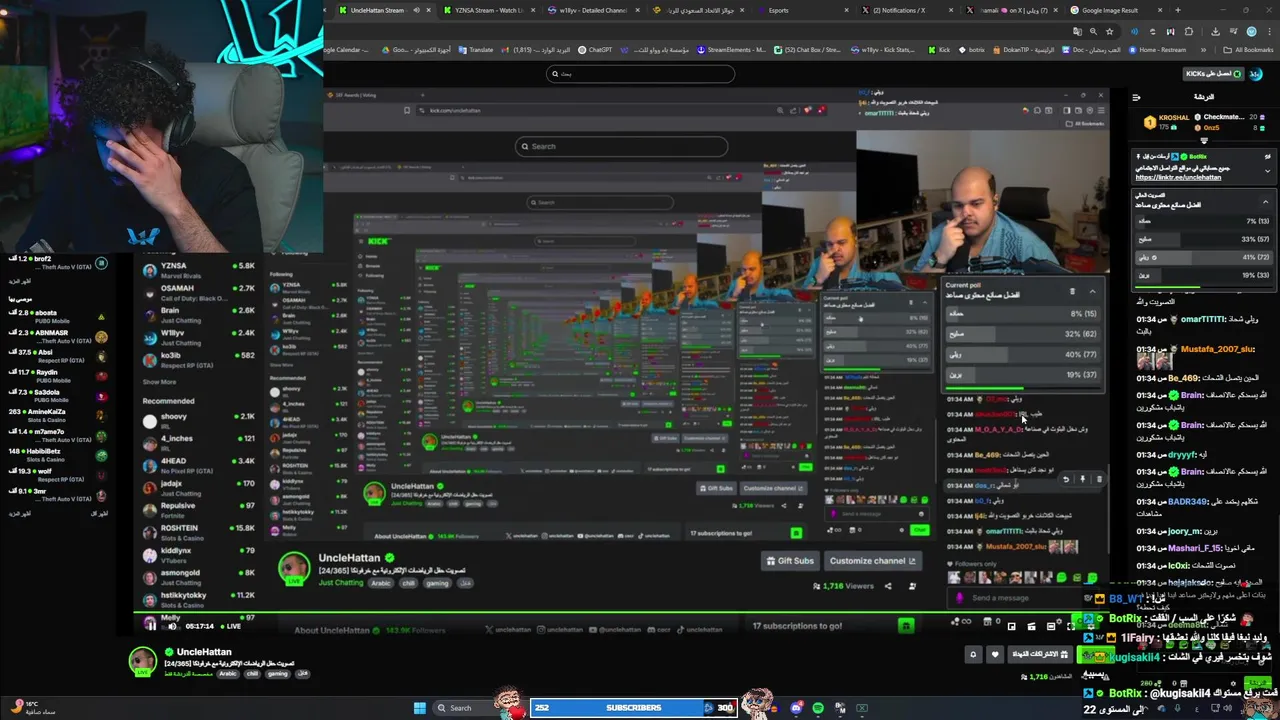Open the brof2 channel in left list
The width and height of the screenshot is (1280, 720).
point(56,263)
